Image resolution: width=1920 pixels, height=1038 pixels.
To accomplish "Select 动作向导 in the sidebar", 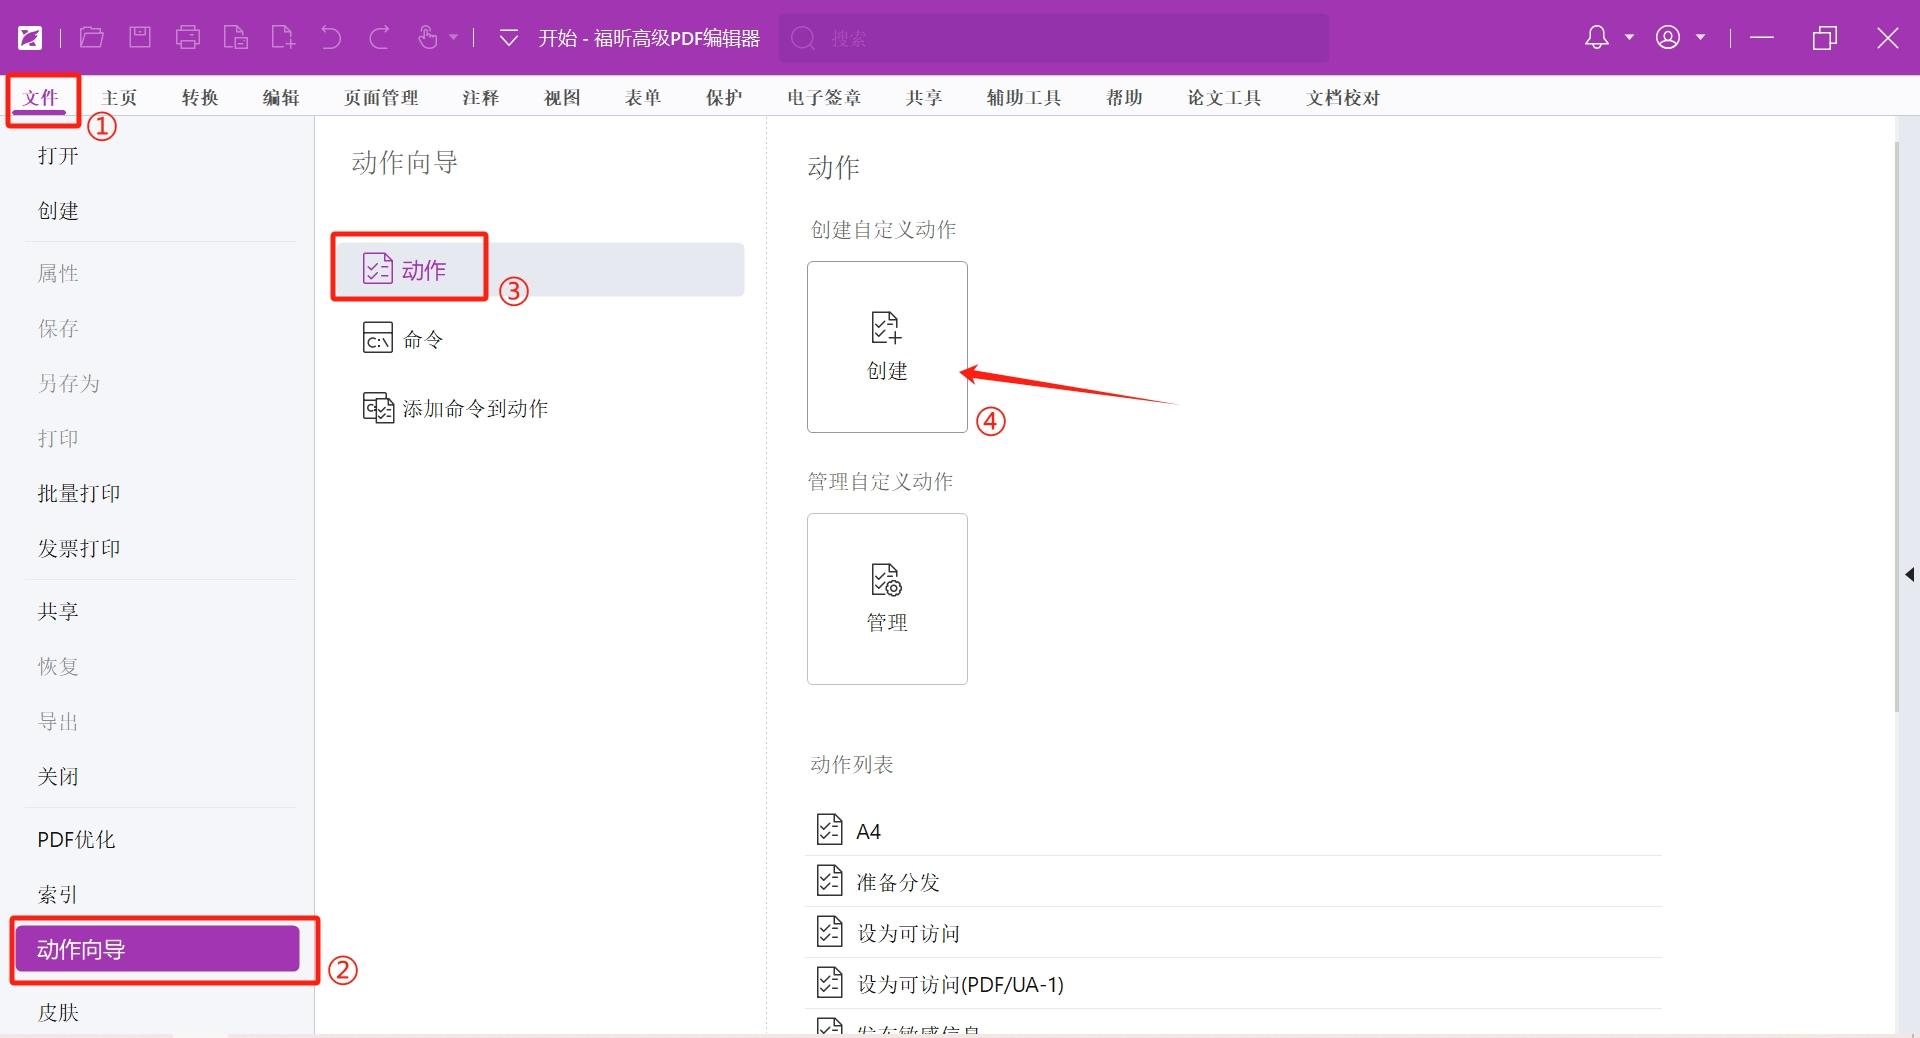I will (x=157, y=949).
